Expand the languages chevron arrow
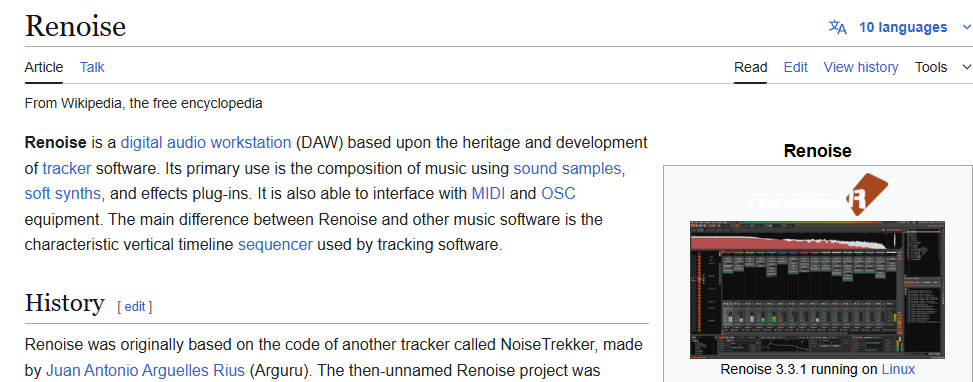This screenshot has width=973, height=382. 966,27
